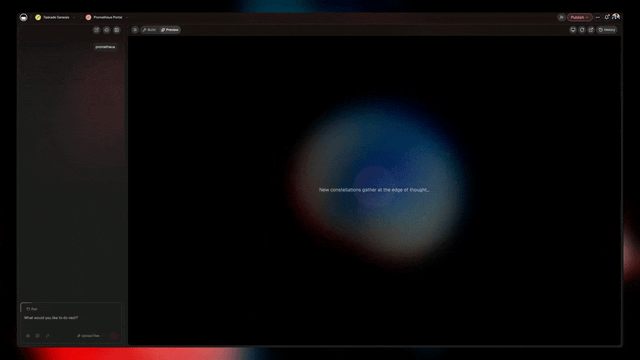Open the home logo in top-left corner
Screen dimensions: 640x360
click(24, 17)
